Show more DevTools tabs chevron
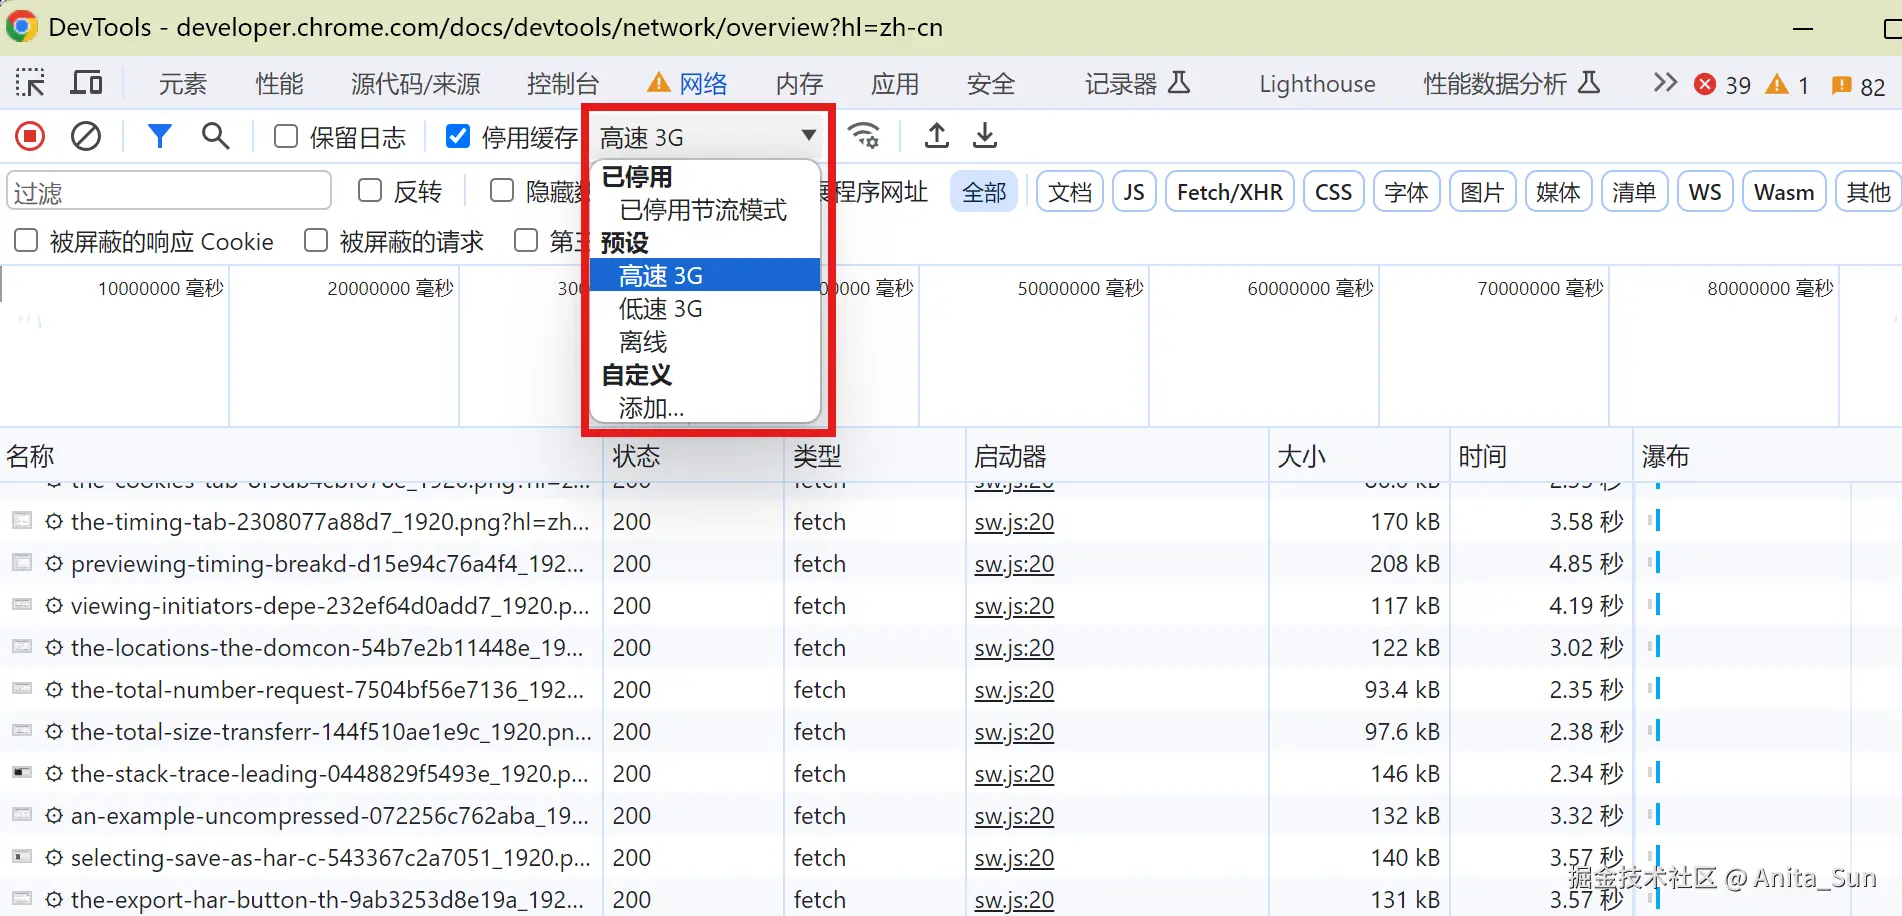This screenshot has height=916, width=1902. coord(1665,83)
